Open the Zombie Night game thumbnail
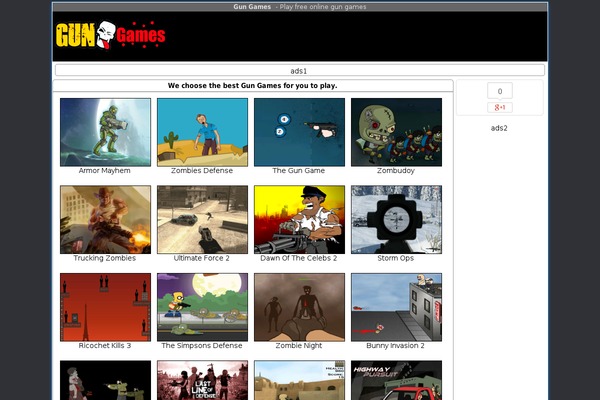 (299, 307)
